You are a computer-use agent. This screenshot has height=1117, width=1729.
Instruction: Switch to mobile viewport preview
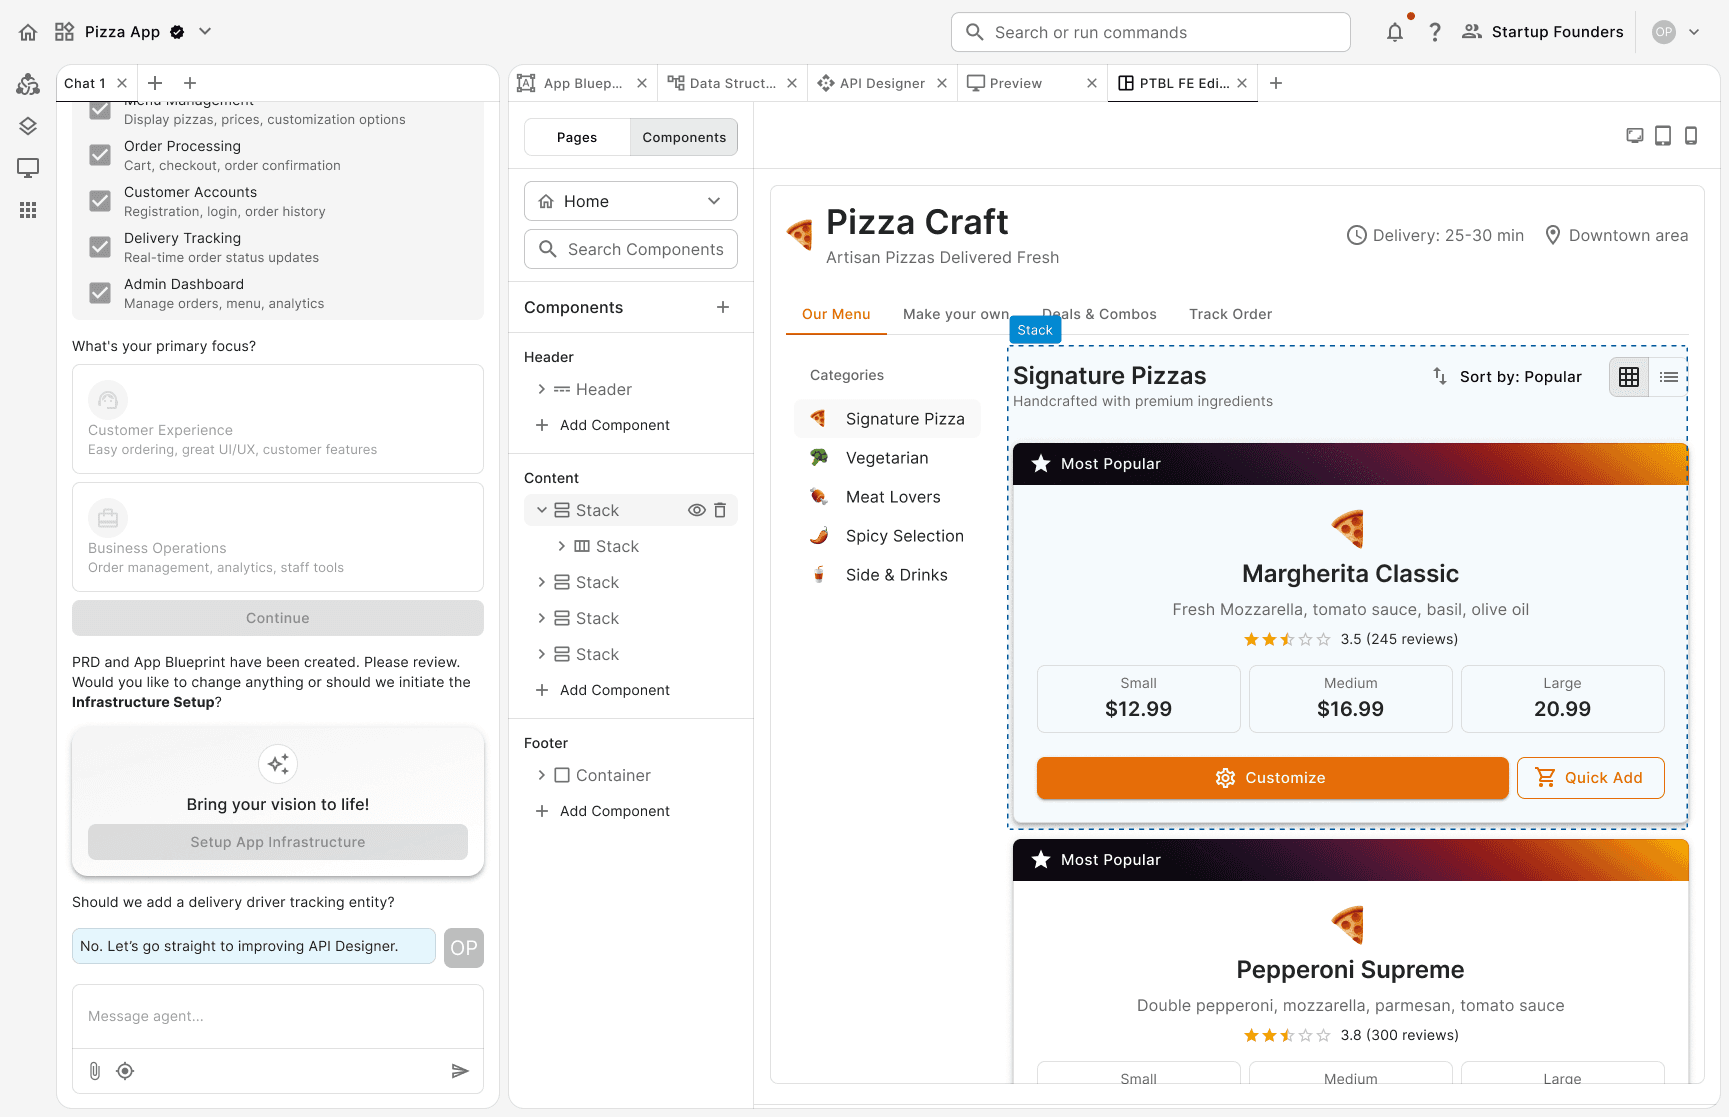pos(1691,136)
